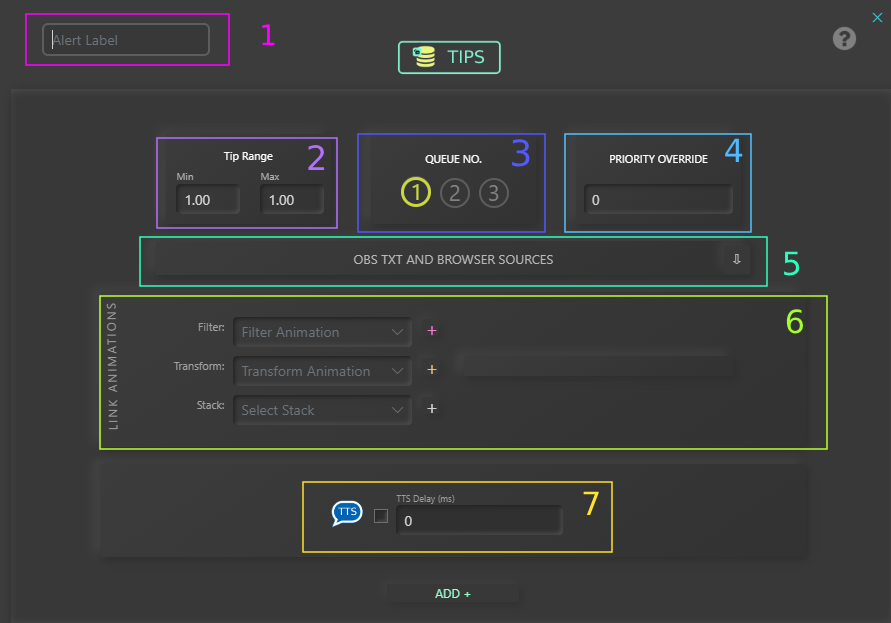Click the Tip Range Min field

(207, 200)
